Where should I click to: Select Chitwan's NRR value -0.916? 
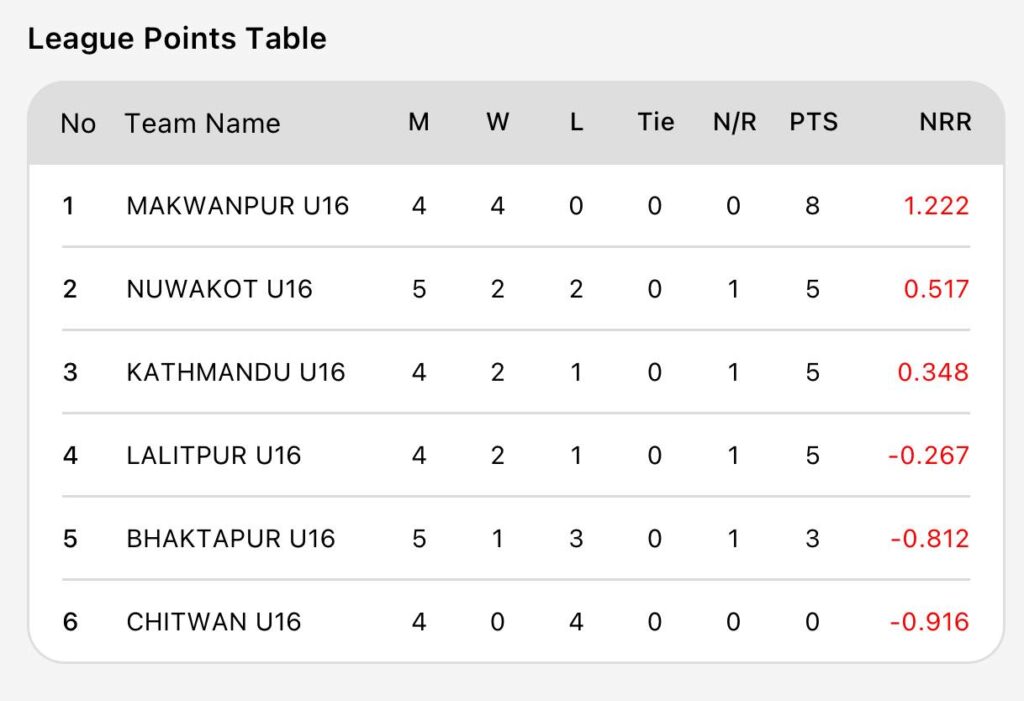(x=929, y=621)
